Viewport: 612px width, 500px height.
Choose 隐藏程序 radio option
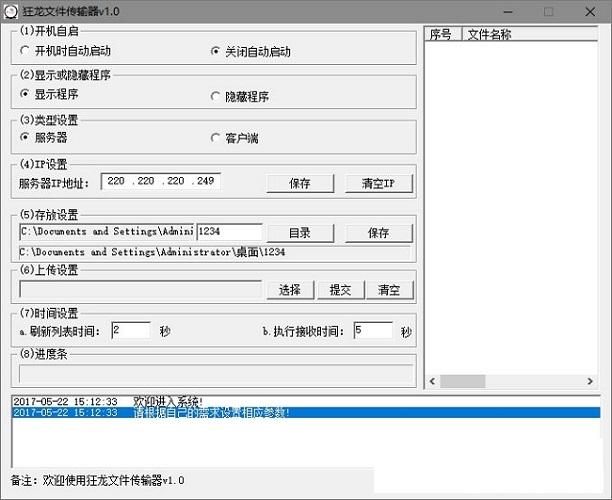click(x=216, y=96)
